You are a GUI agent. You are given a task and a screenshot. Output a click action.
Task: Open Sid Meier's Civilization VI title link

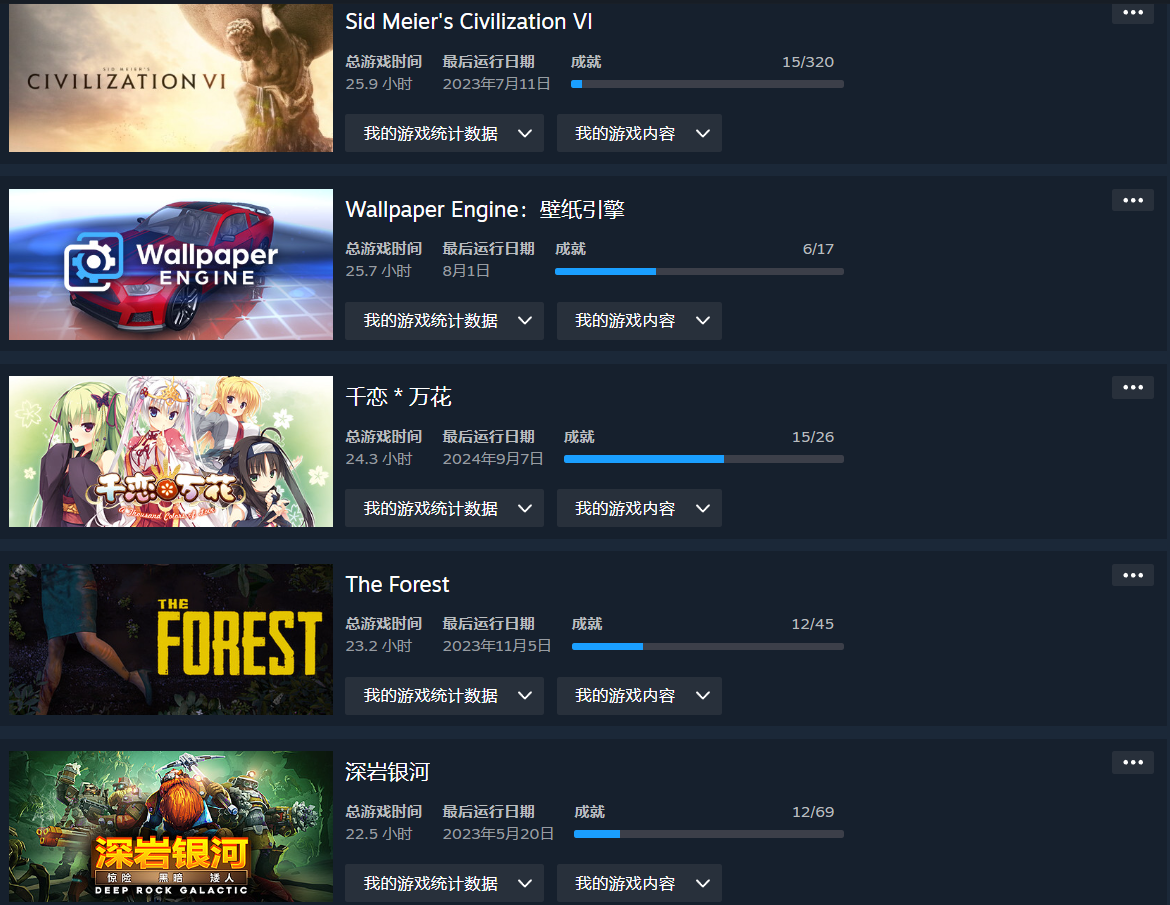469,22
